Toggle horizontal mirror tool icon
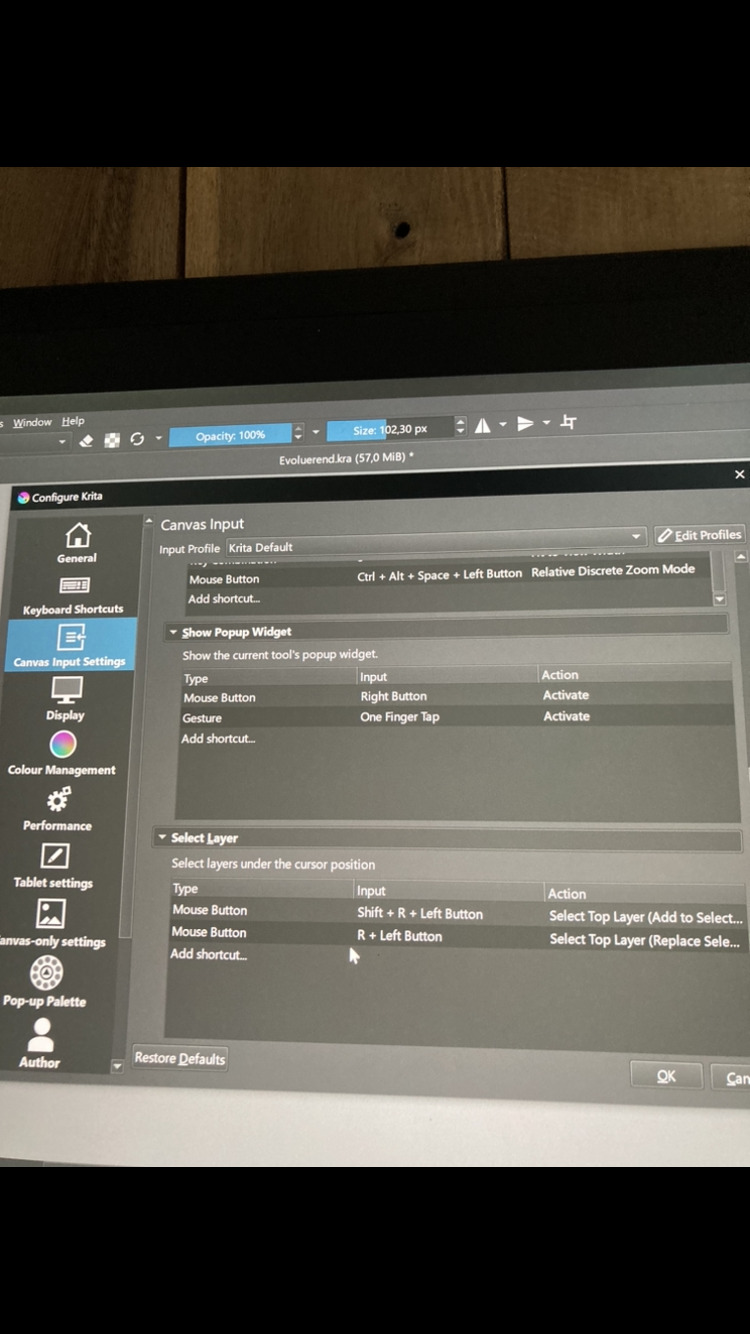The height and width of the screenshot is (1334, 750). tap(483, 426)
